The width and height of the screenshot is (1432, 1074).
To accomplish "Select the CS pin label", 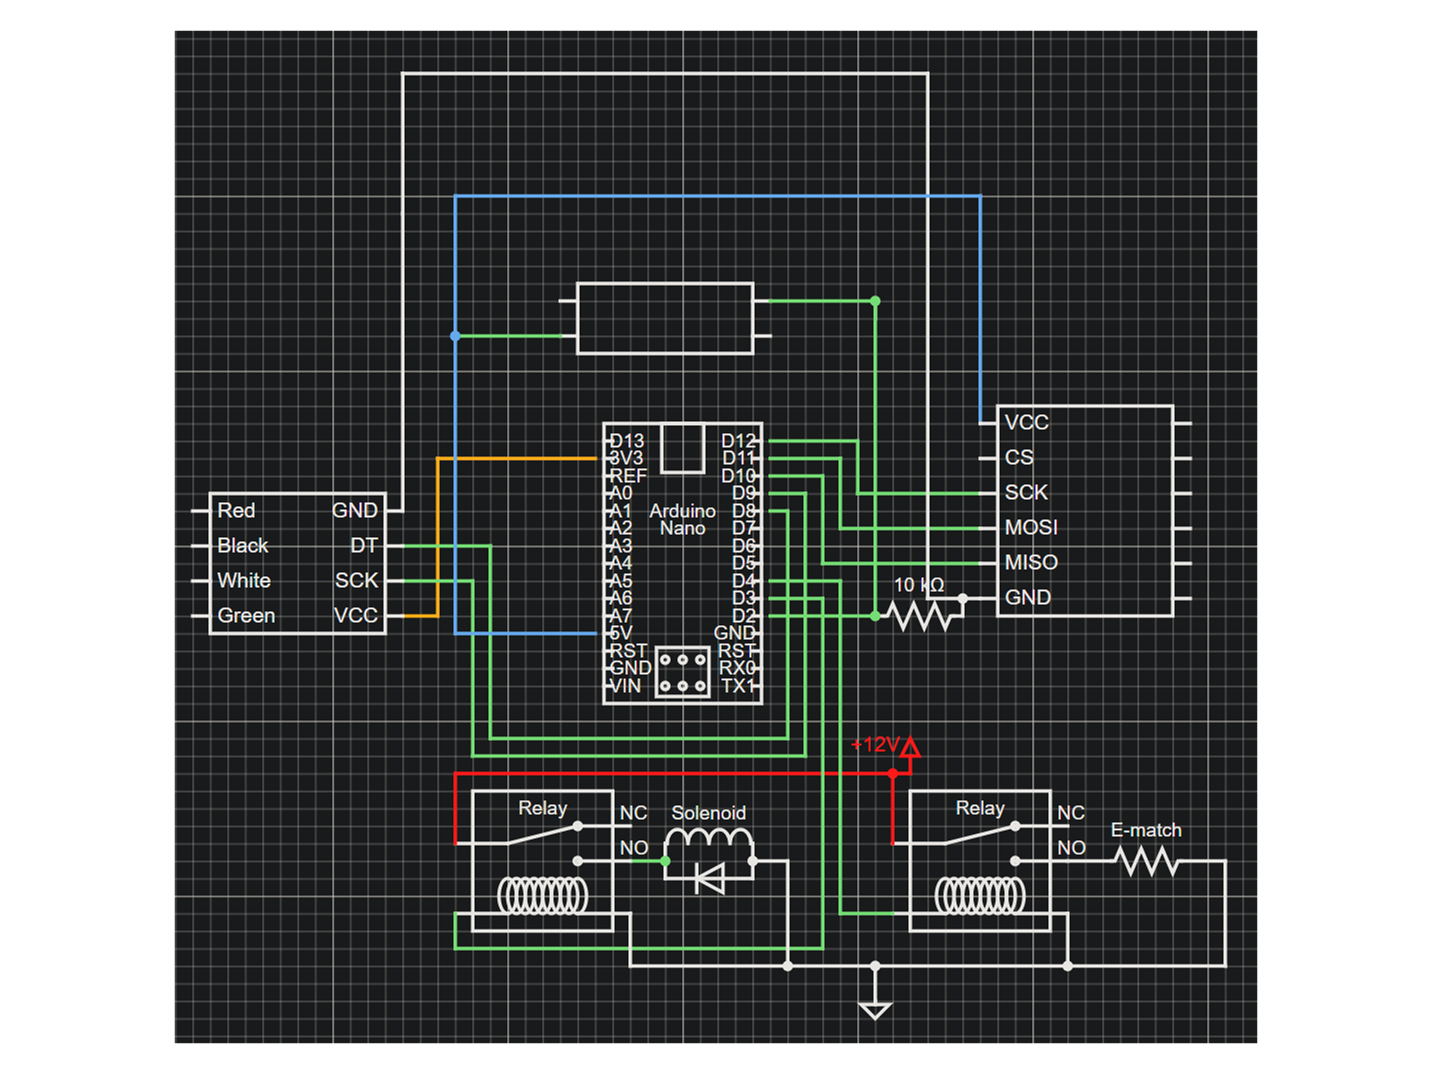I will [1019, 457].
